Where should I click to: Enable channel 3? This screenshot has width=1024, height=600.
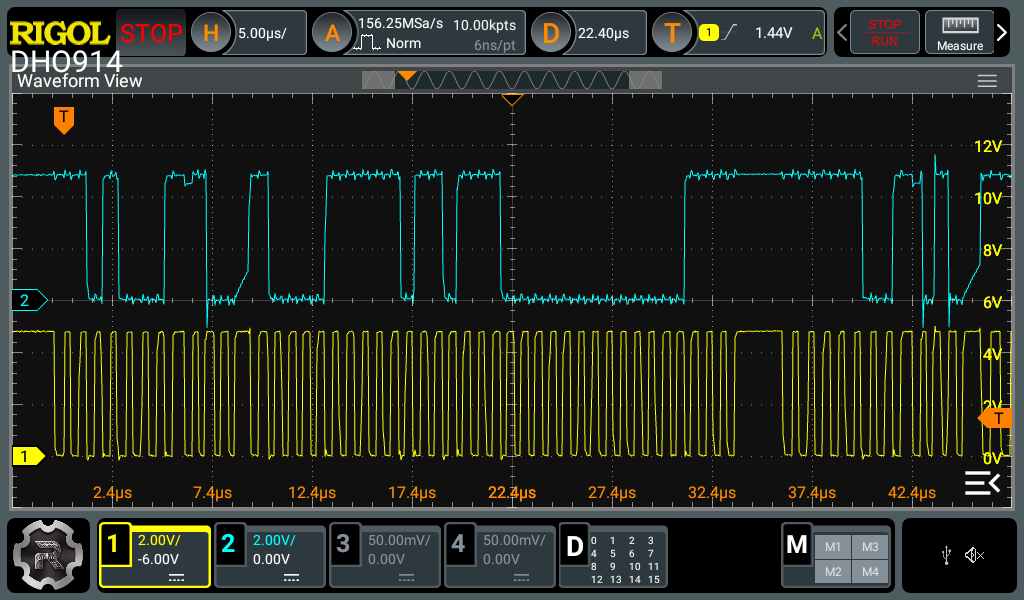click(x=343, y=545)
